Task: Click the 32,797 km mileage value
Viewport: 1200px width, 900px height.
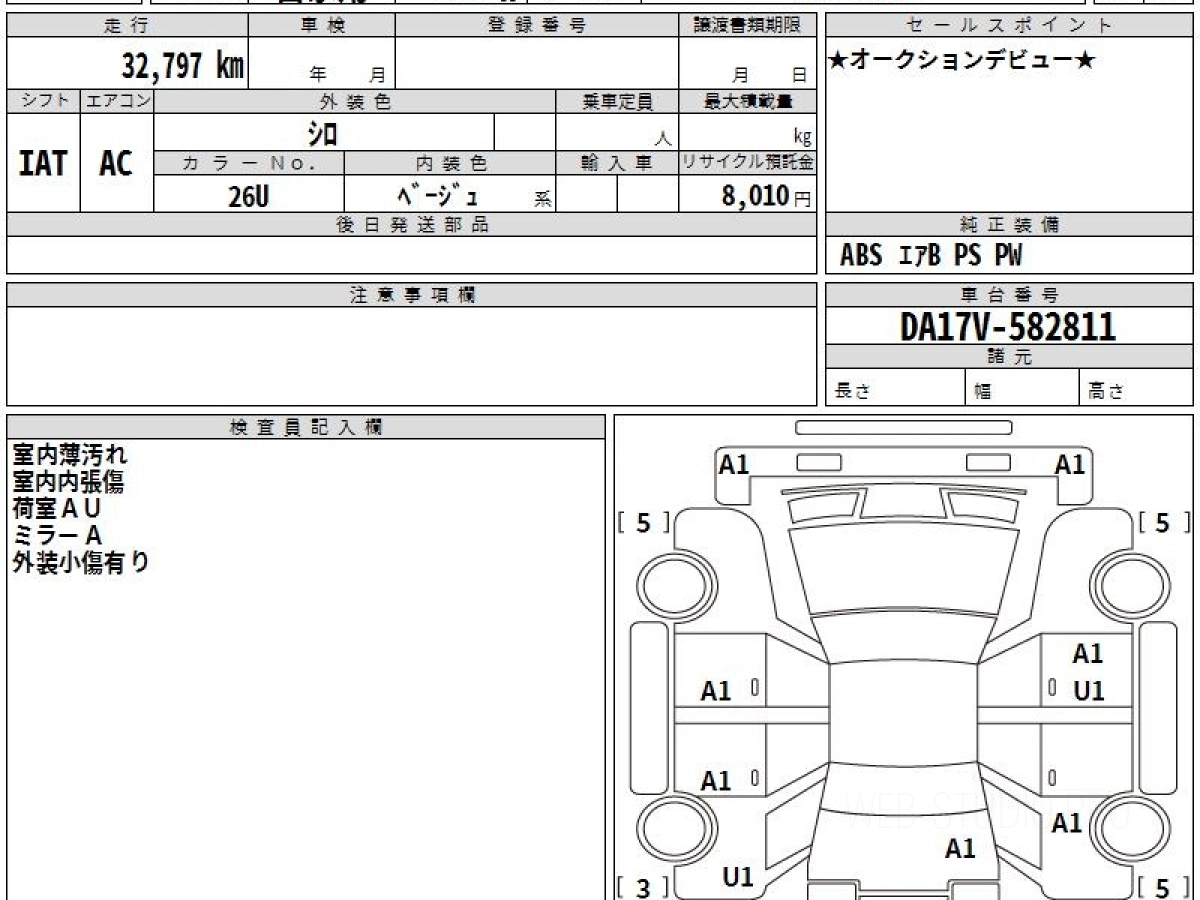Action: tap(183, 66)
